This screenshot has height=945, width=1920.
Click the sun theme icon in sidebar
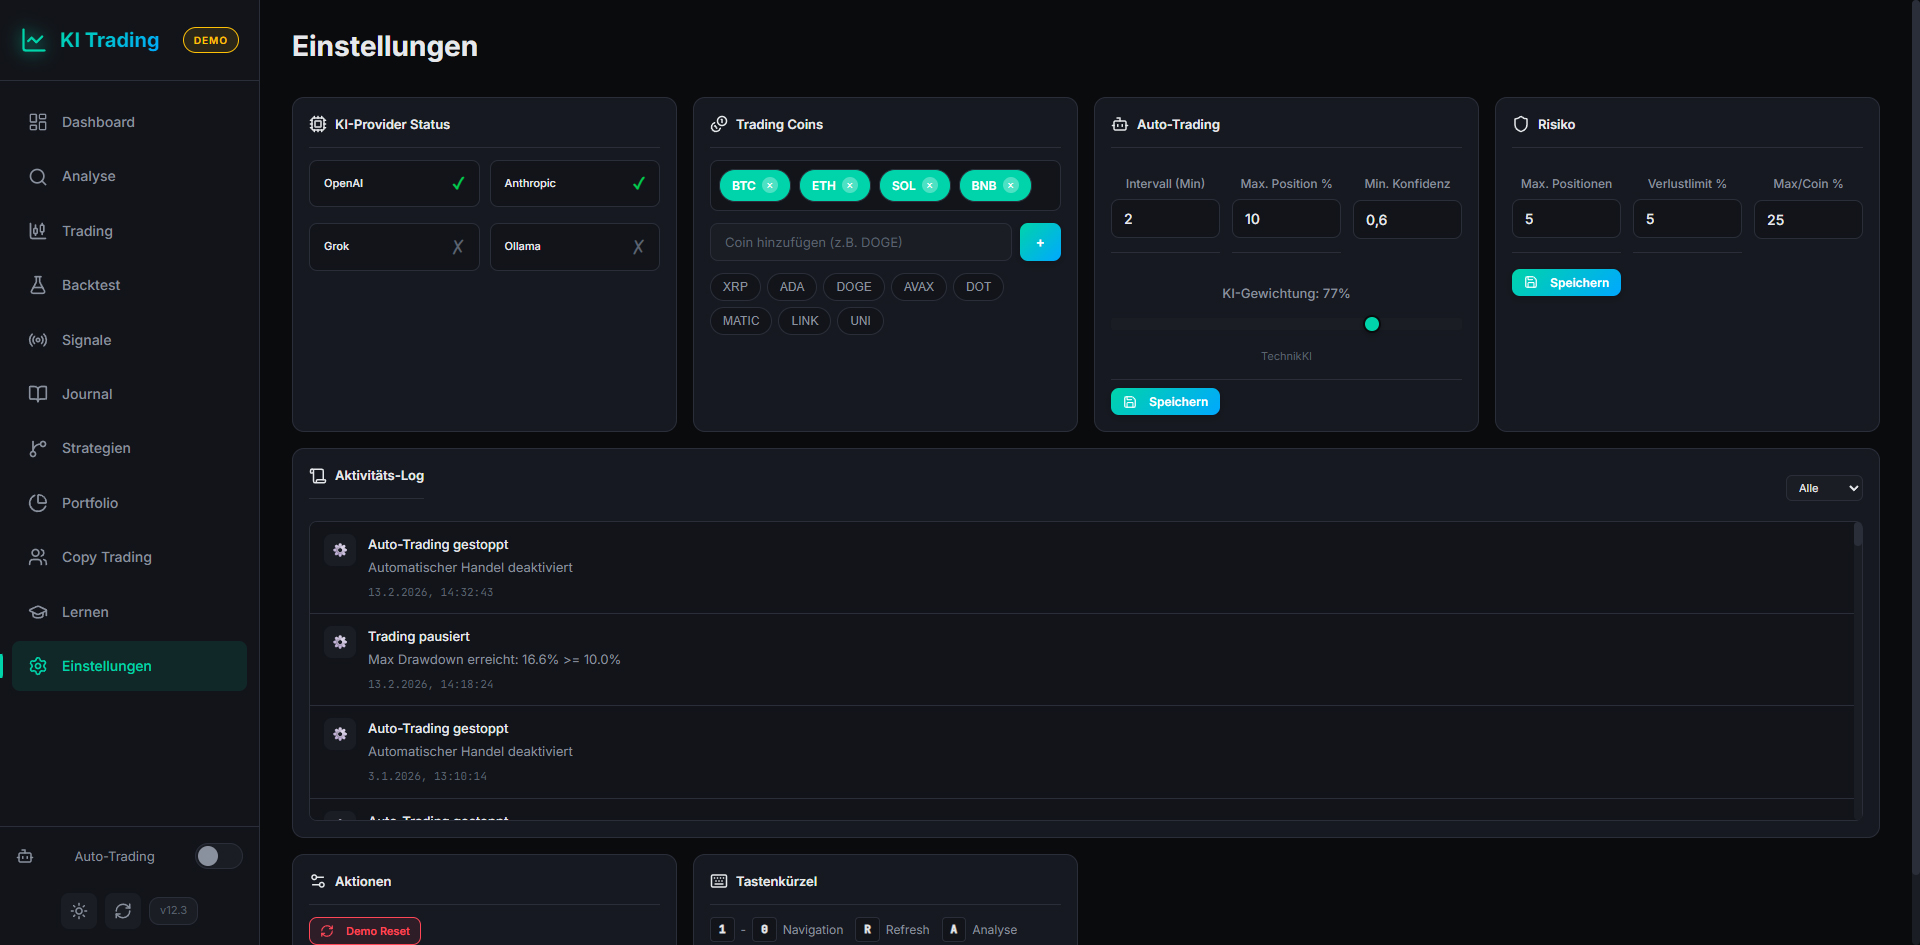(x=79, y=911)
